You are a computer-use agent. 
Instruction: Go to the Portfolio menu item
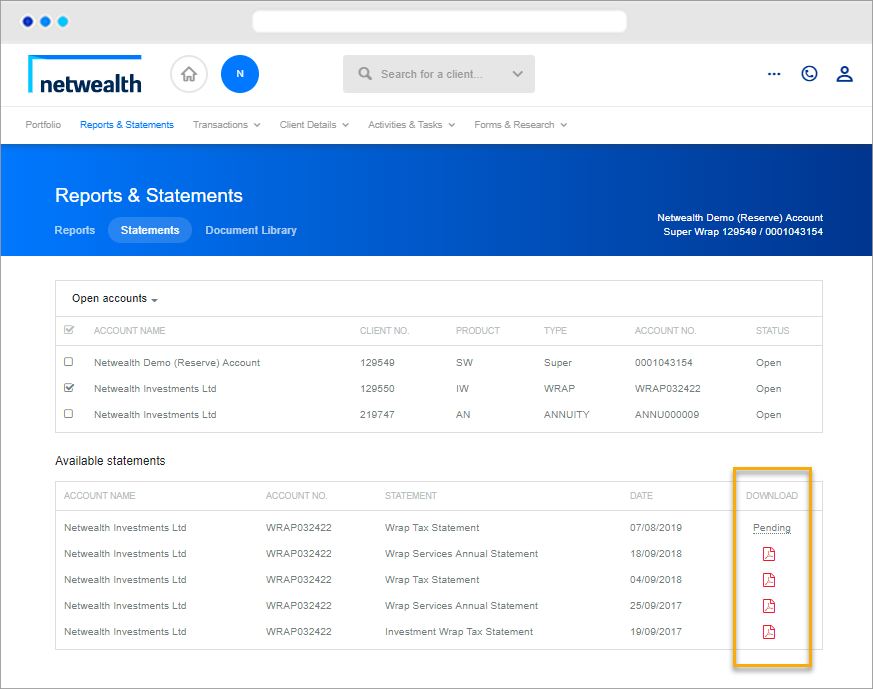click(x=43, y=125)
